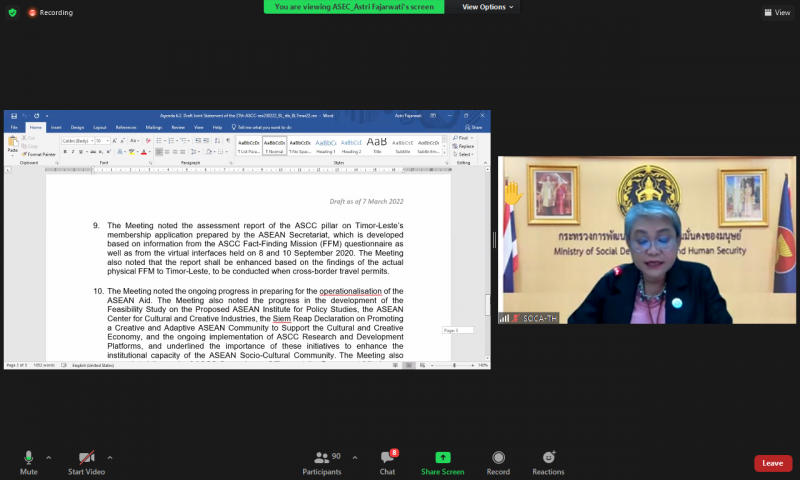
Task: Click the Text Effects icon
Action: 119,151
